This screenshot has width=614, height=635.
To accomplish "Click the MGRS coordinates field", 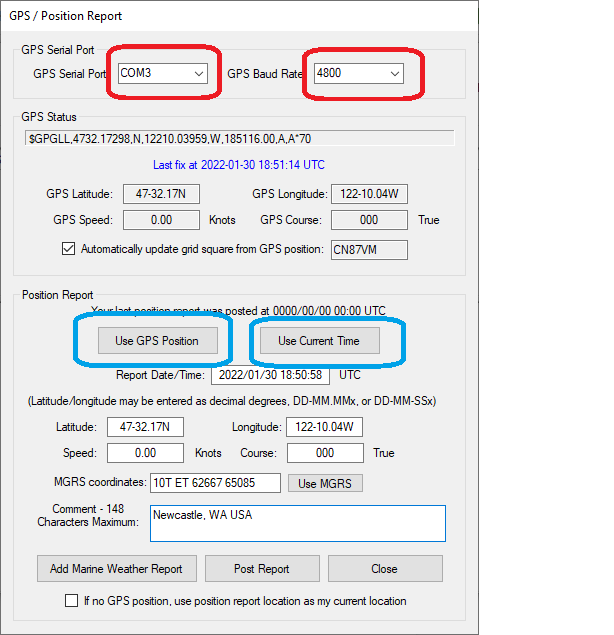I will 215,483.
